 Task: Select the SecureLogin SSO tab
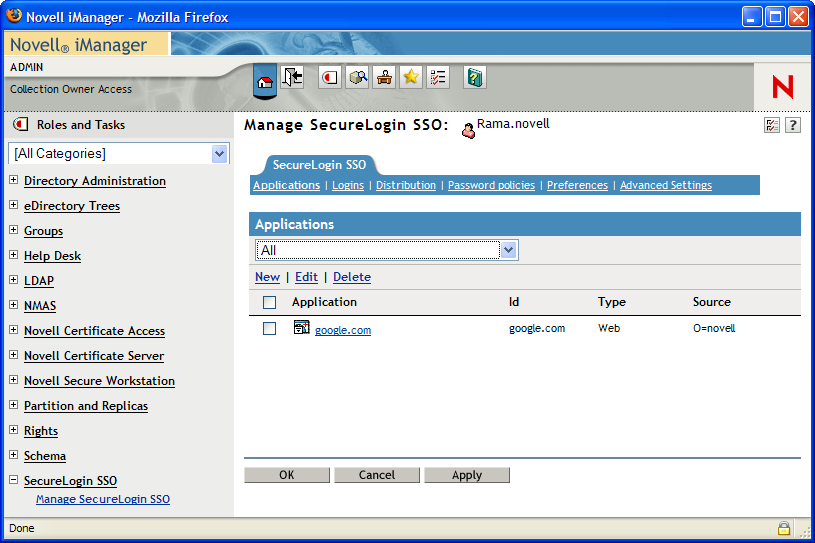[x=319, y=165]
